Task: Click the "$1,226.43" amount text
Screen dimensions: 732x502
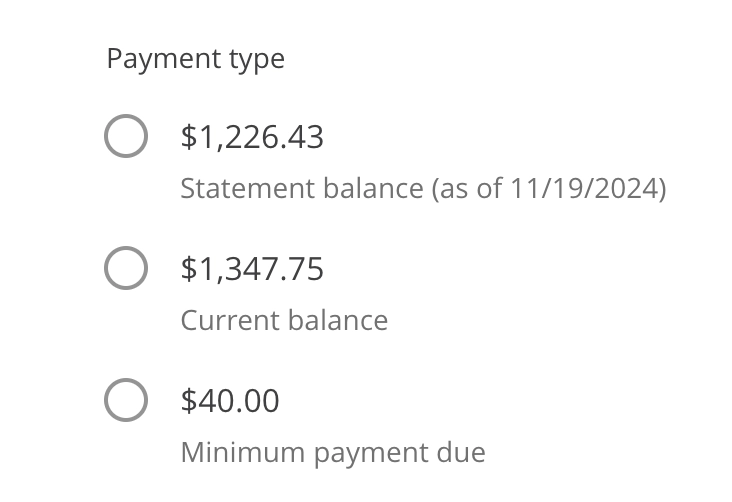Action: click(252, 137)
